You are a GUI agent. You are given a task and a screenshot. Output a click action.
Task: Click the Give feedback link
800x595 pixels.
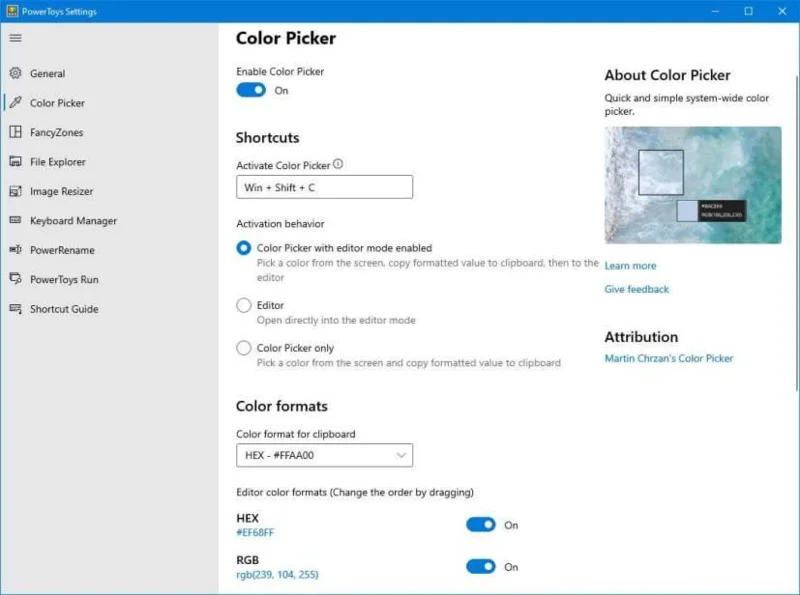[637, 289]
